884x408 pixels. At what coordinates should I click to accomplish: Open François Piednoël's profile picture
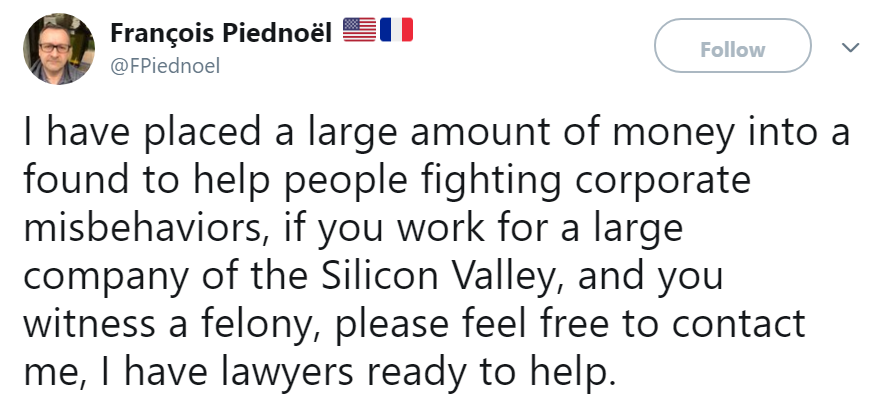(x=59, y=49)
